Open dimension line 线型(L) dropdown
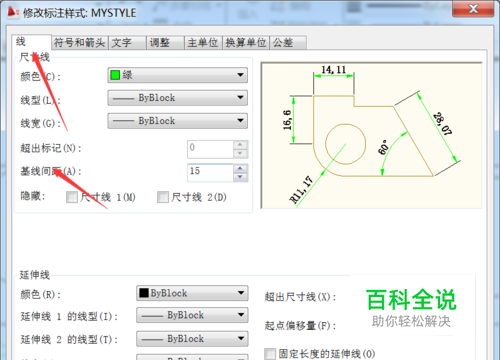 pos(177,98)
